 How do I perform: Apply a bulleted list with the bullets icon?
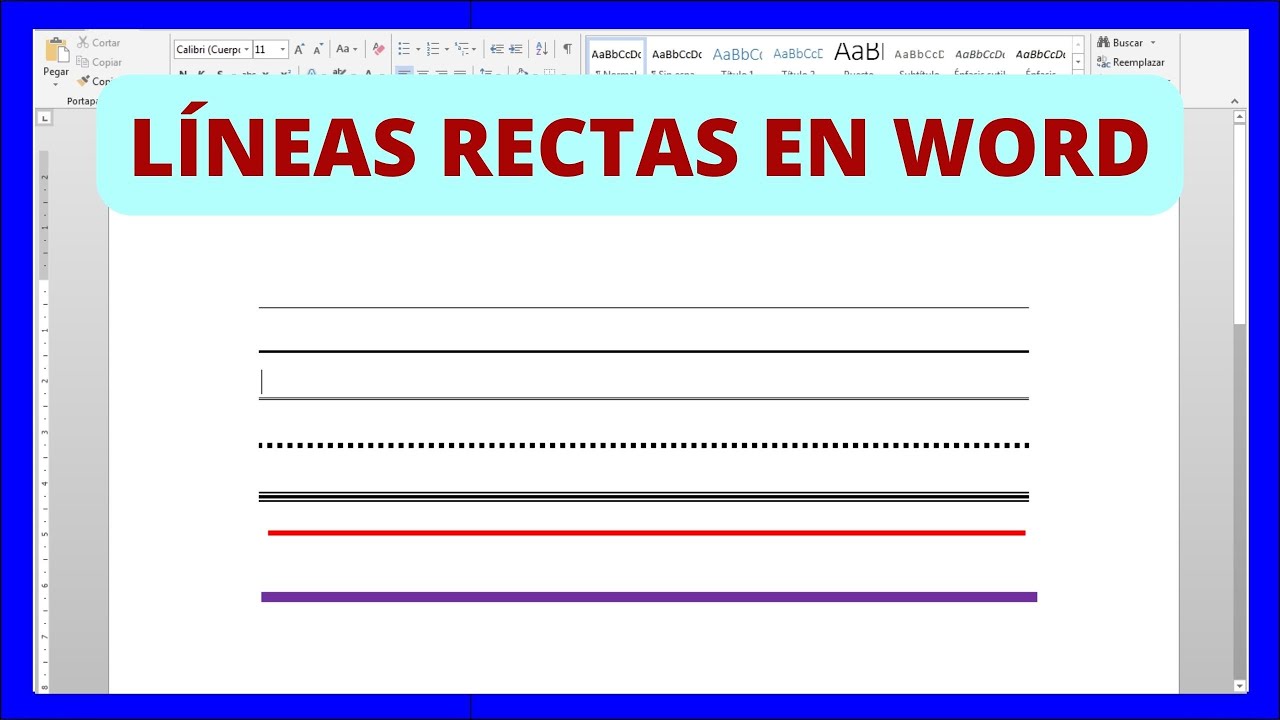click(404, 49)
